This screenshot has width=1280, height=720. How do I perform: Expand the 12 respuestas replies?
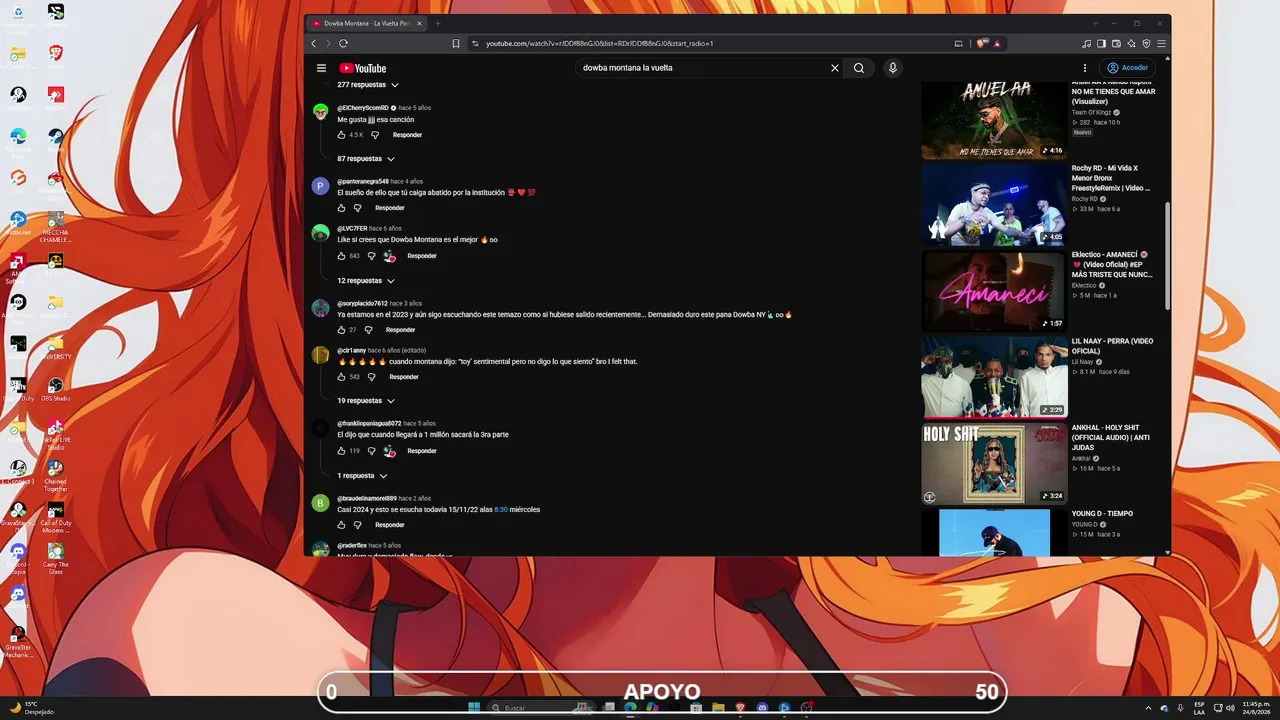click(x=366, y=281)
